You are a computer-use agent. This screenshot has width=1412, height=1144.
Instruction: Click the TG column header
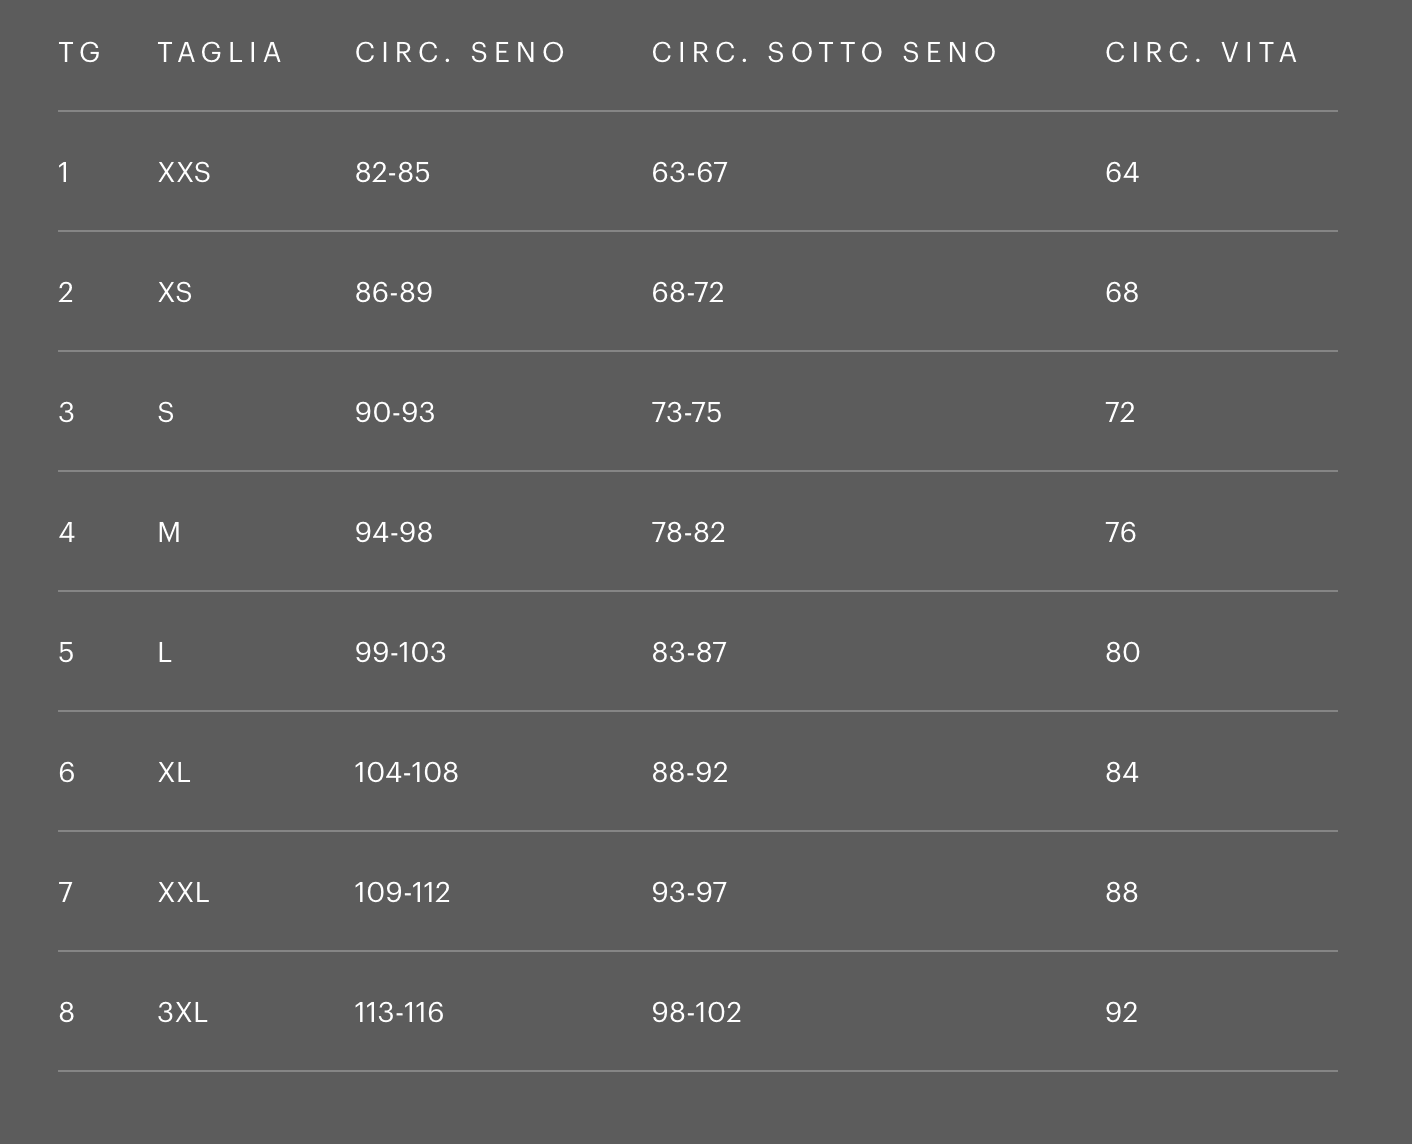(80, 52)
